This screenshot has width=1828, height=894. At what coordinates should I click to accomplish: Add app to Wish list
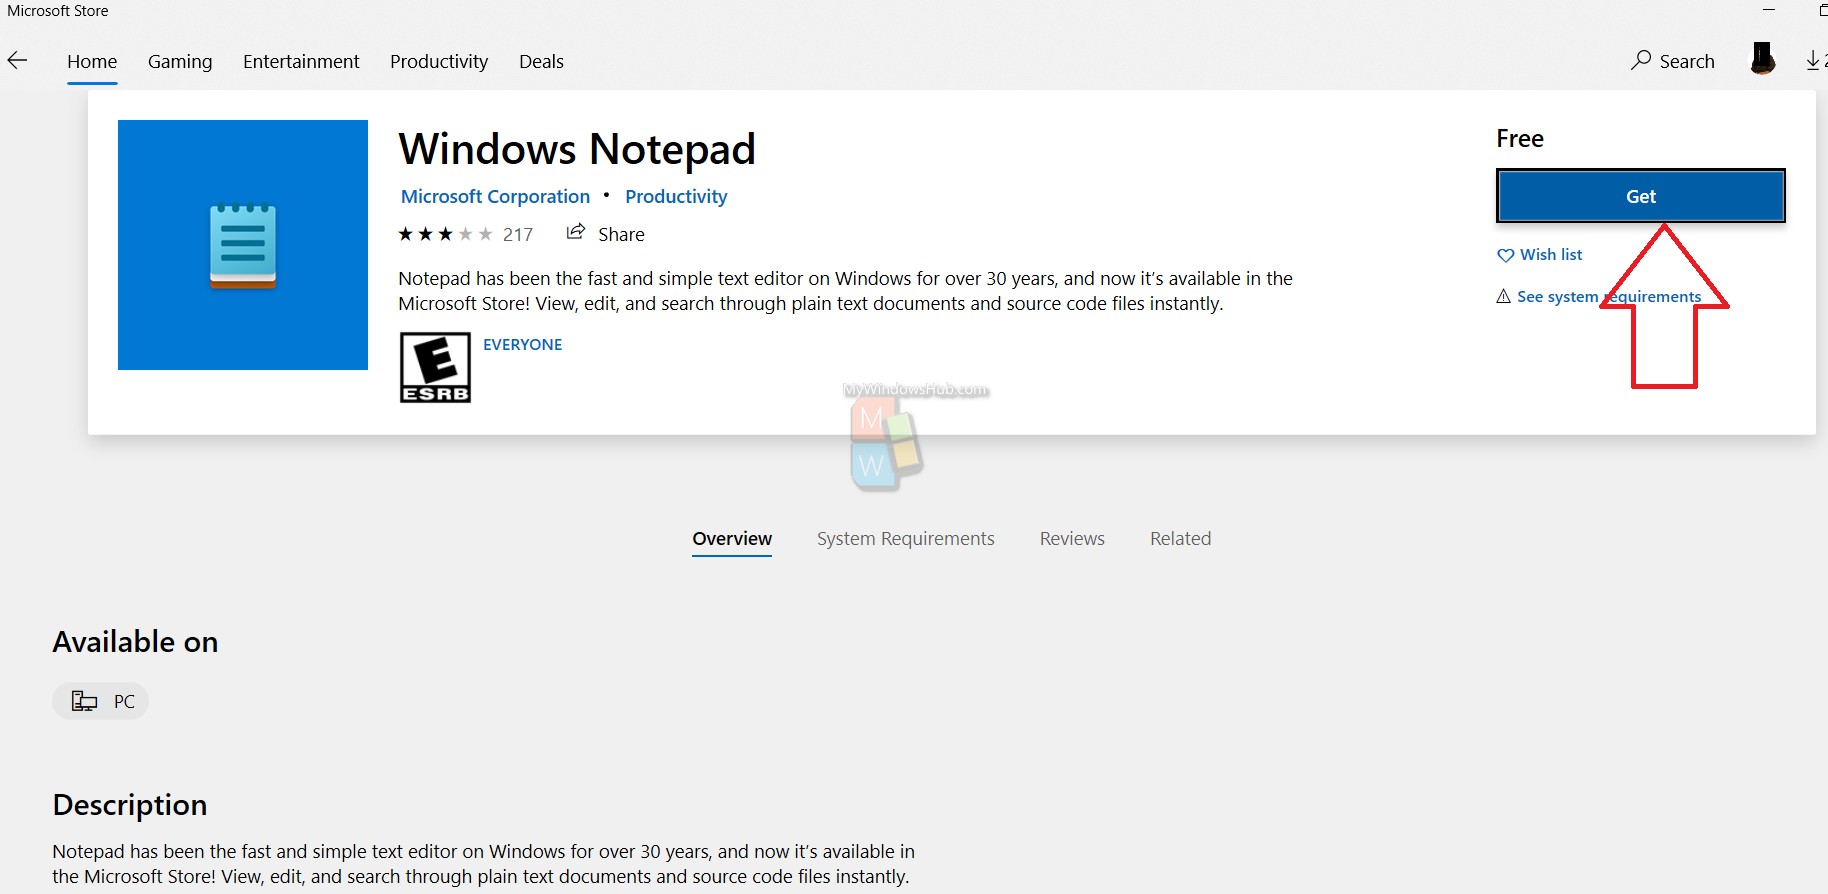click(x=1540, y=255)
